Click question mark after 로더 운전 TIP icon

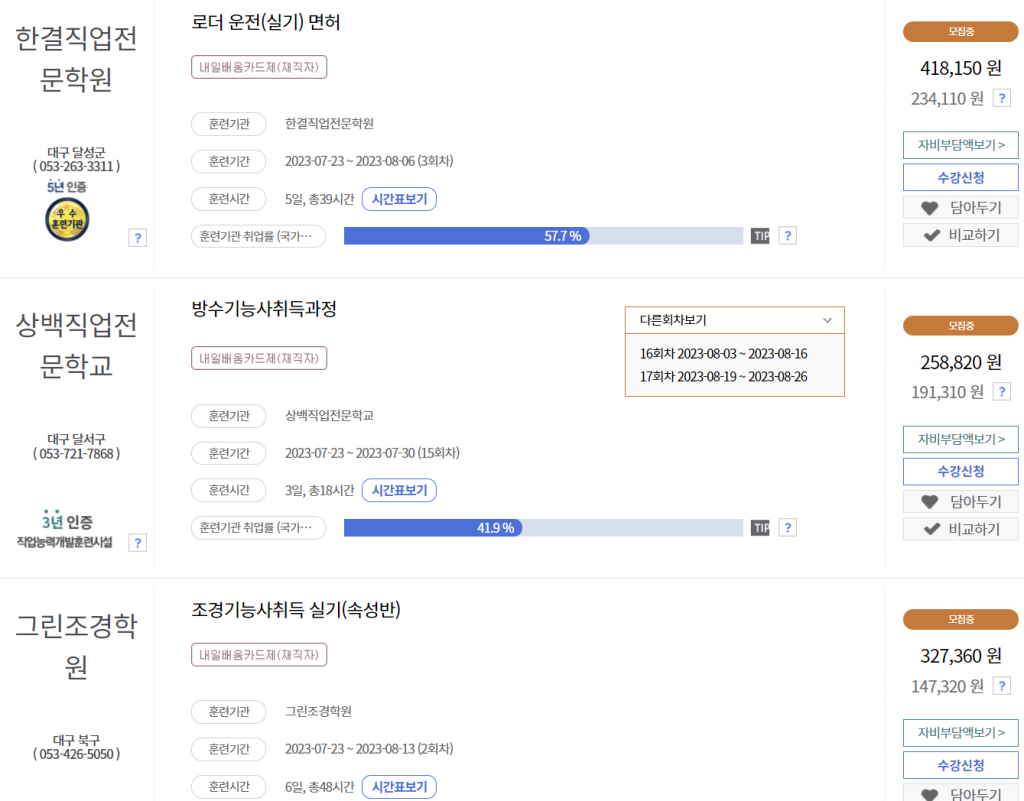[x=787, y=236]
